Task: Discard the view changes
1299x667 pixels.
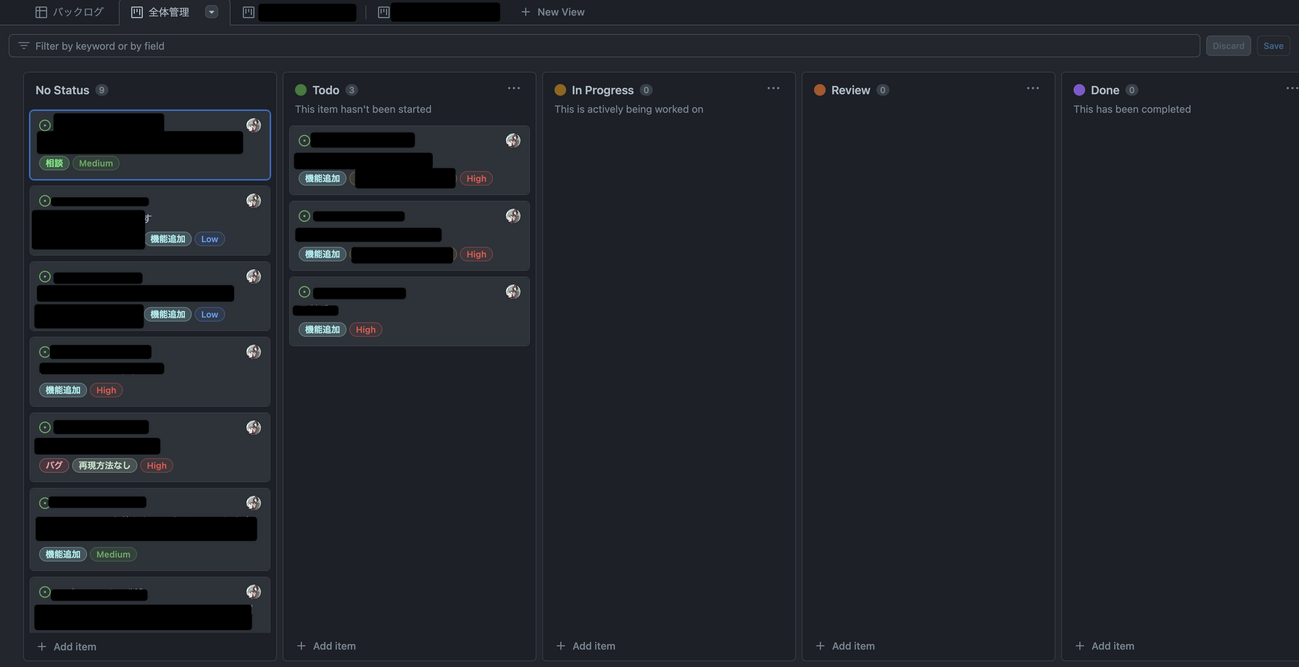Action: click(x=1228, y=46)
